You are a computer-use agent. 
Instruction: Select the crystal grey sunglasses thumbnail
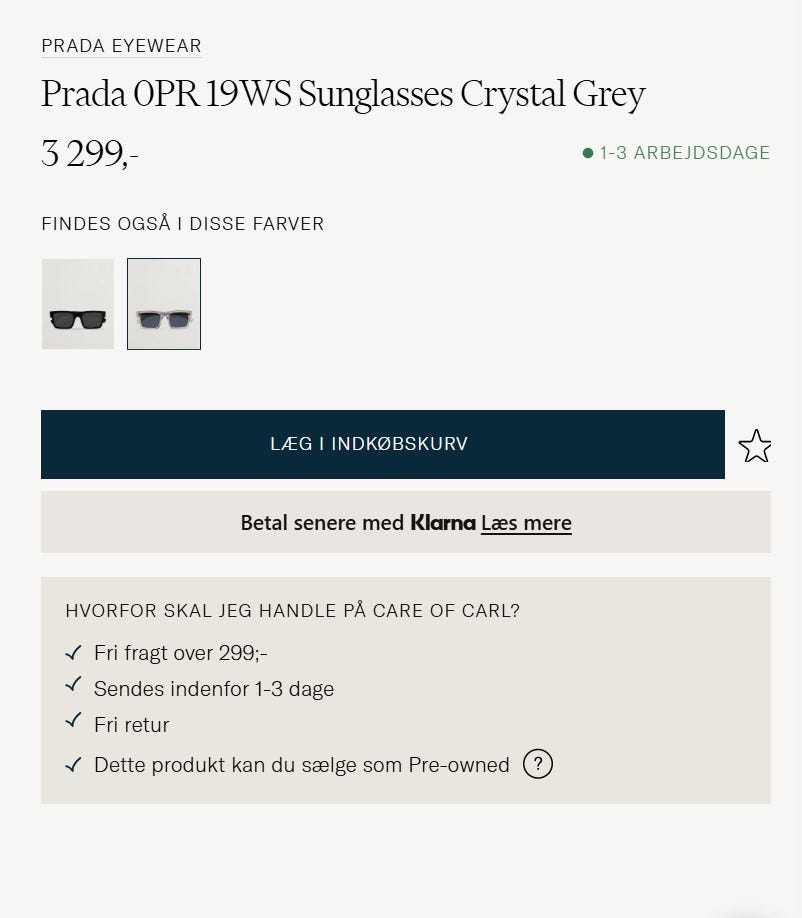164,304
